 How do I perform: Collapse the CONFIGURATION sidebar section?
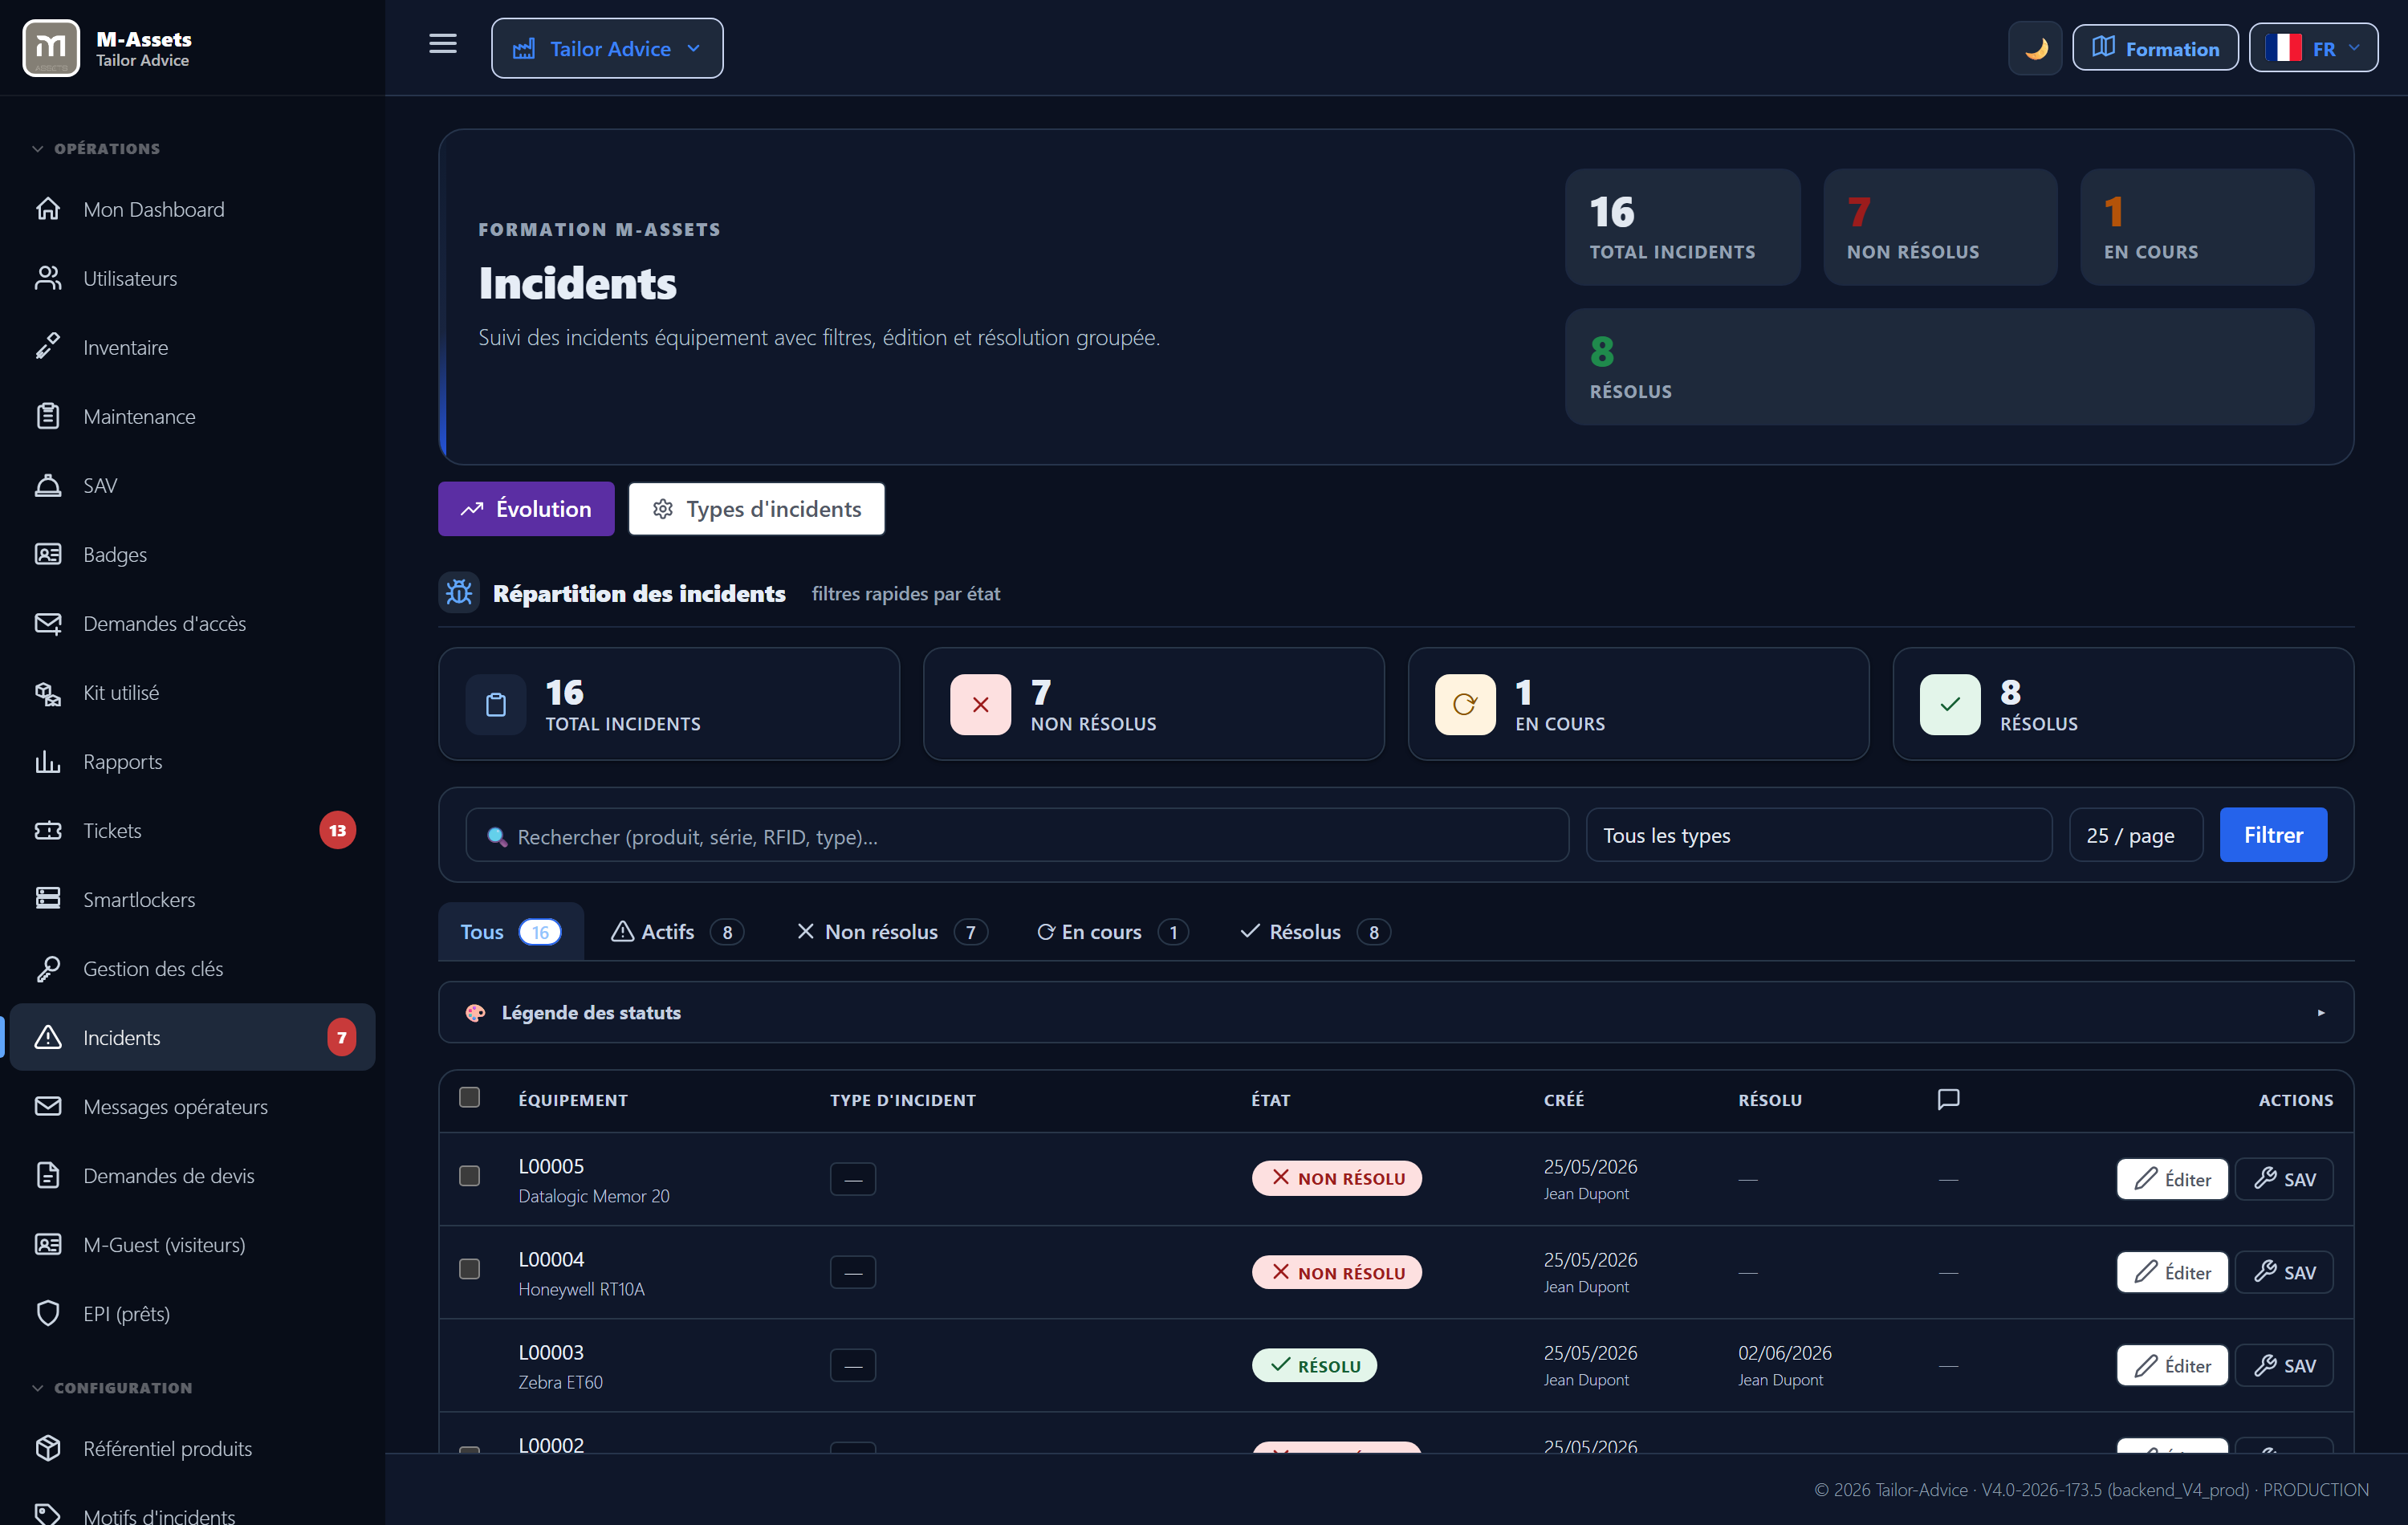coord(112,1387)
